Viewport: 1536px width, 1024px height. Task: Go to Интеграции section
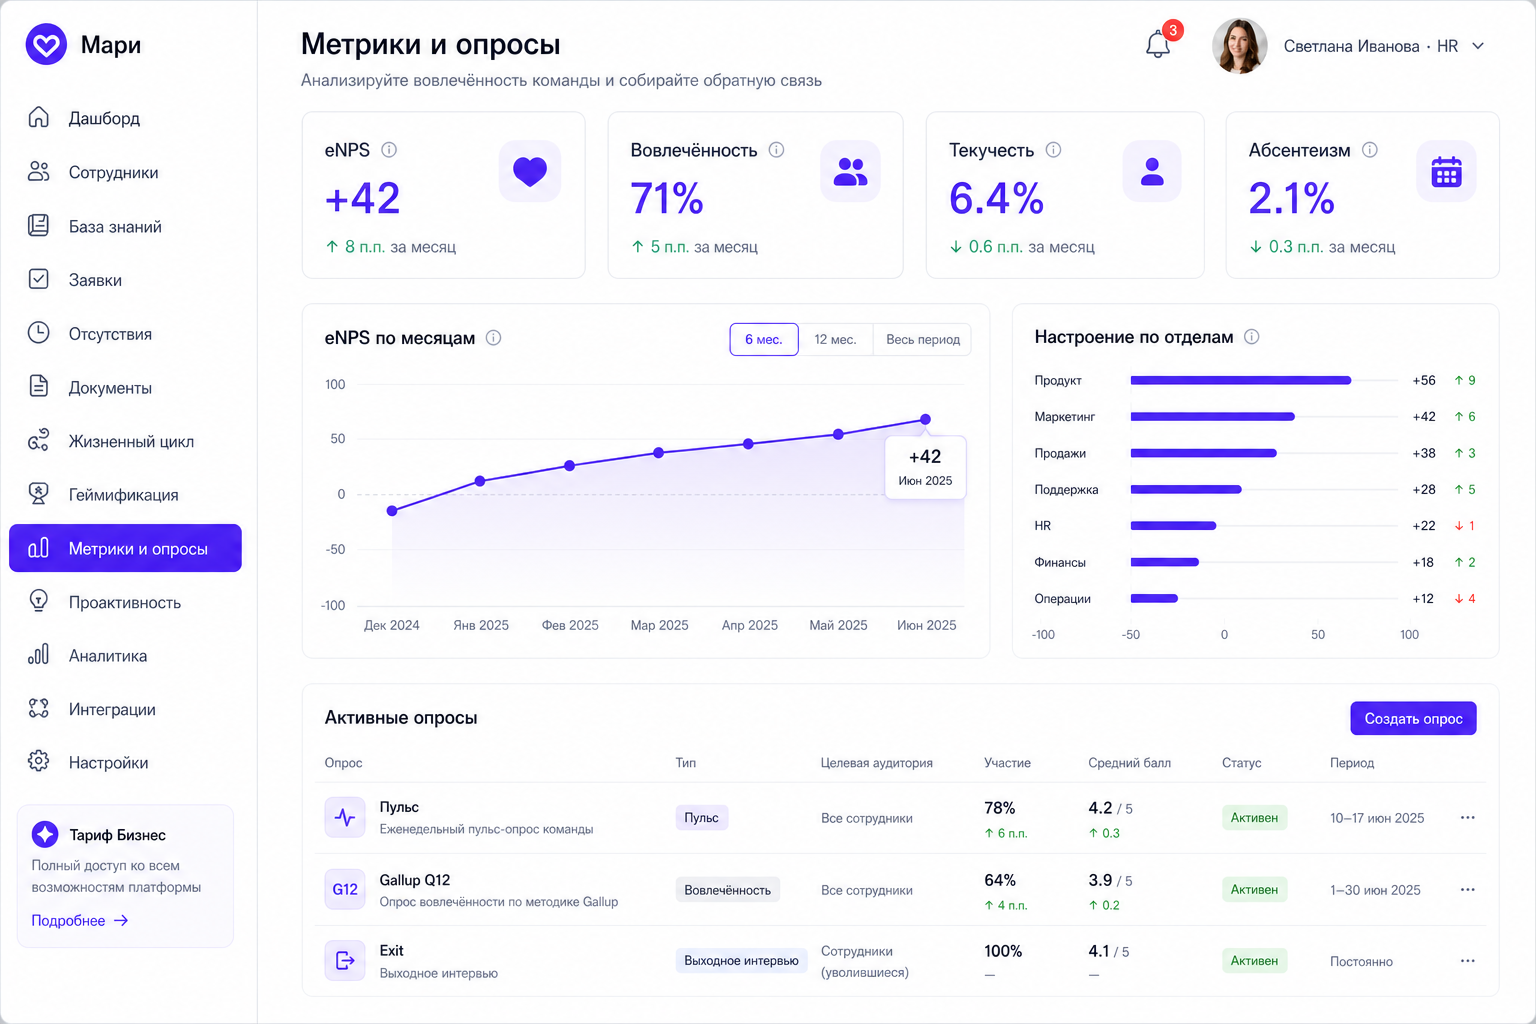pos(125,709)
